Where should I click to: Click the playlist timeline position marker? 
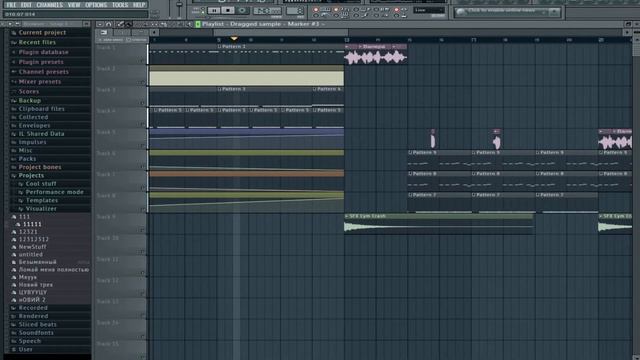point(234,39)
